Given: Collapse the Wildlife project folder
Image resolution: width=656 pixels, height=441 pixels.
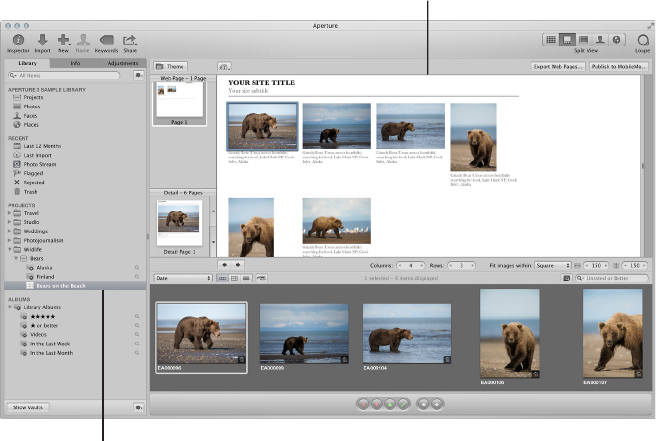Looking at the screenshot, I should coord(10,247).
